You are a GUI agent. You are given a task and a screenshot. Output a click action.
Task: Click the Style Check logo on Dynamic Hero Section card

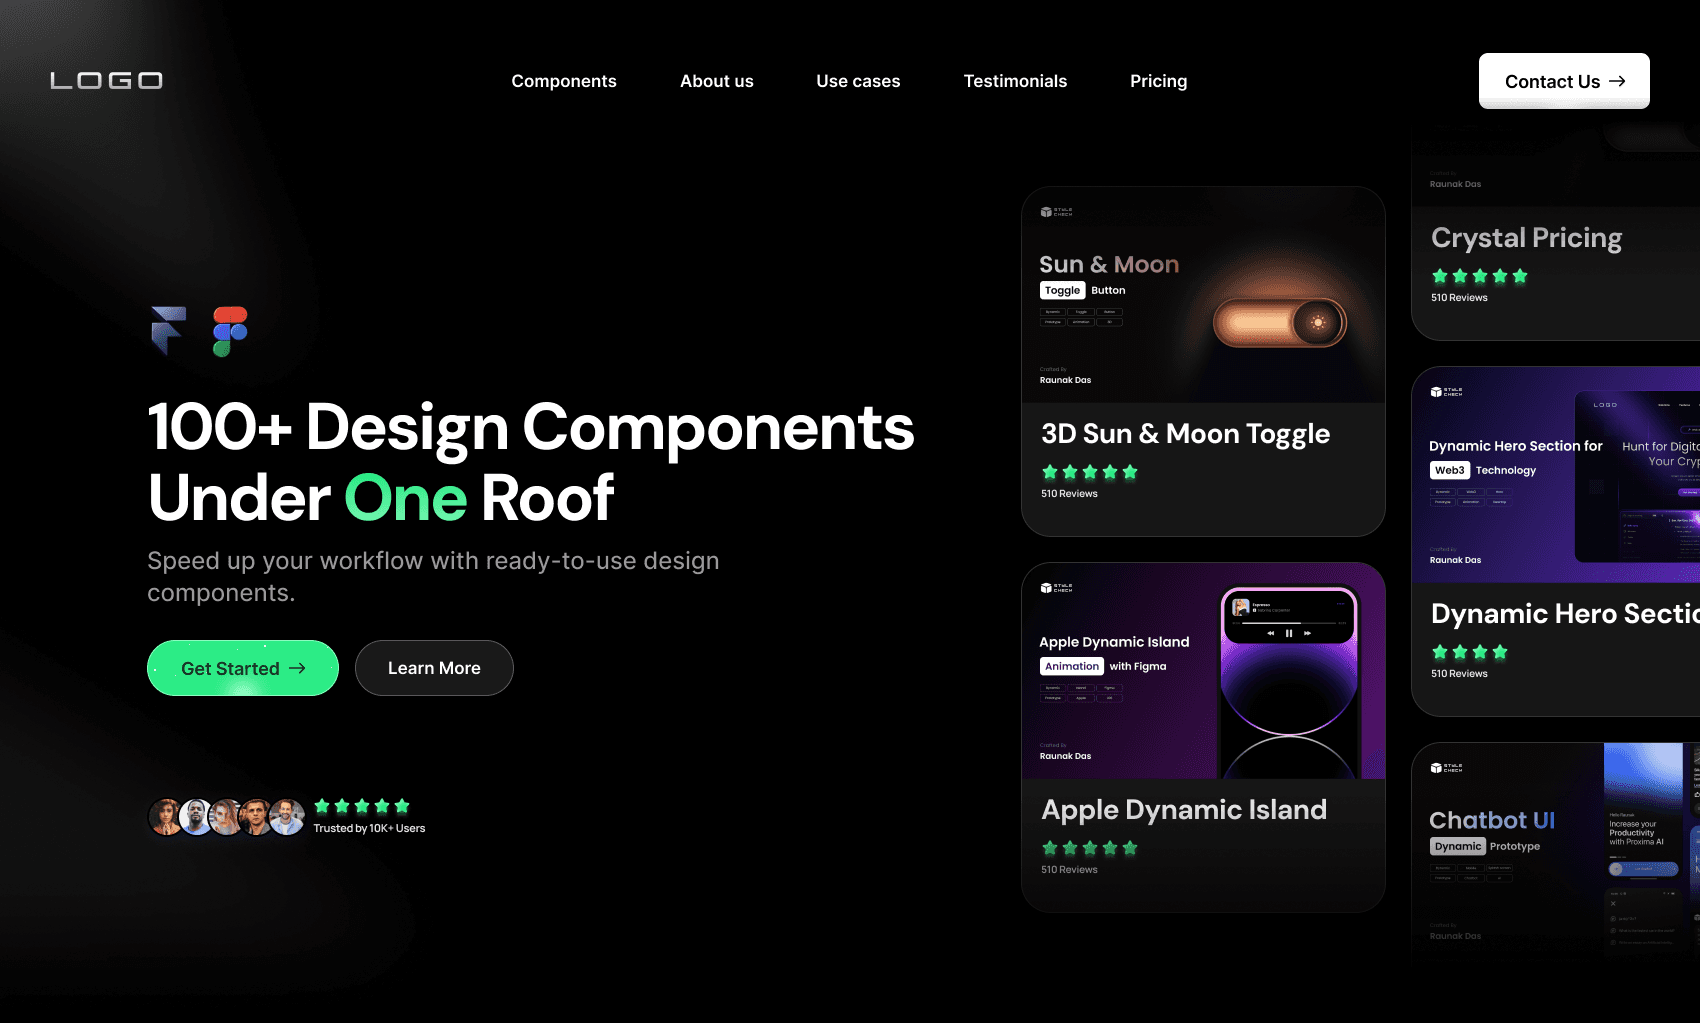[x=1444, y=392]
